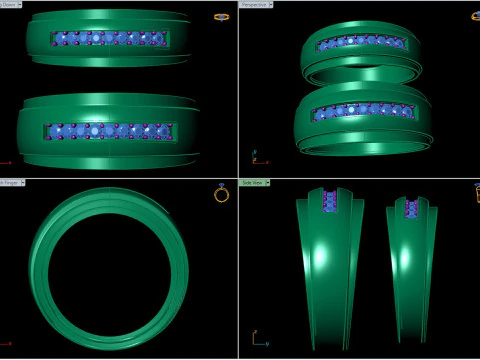Open the Looking Down viewport dropdown arrow
Screen dimensions: 480x360
pyautogui.click(x=20, y=5)
